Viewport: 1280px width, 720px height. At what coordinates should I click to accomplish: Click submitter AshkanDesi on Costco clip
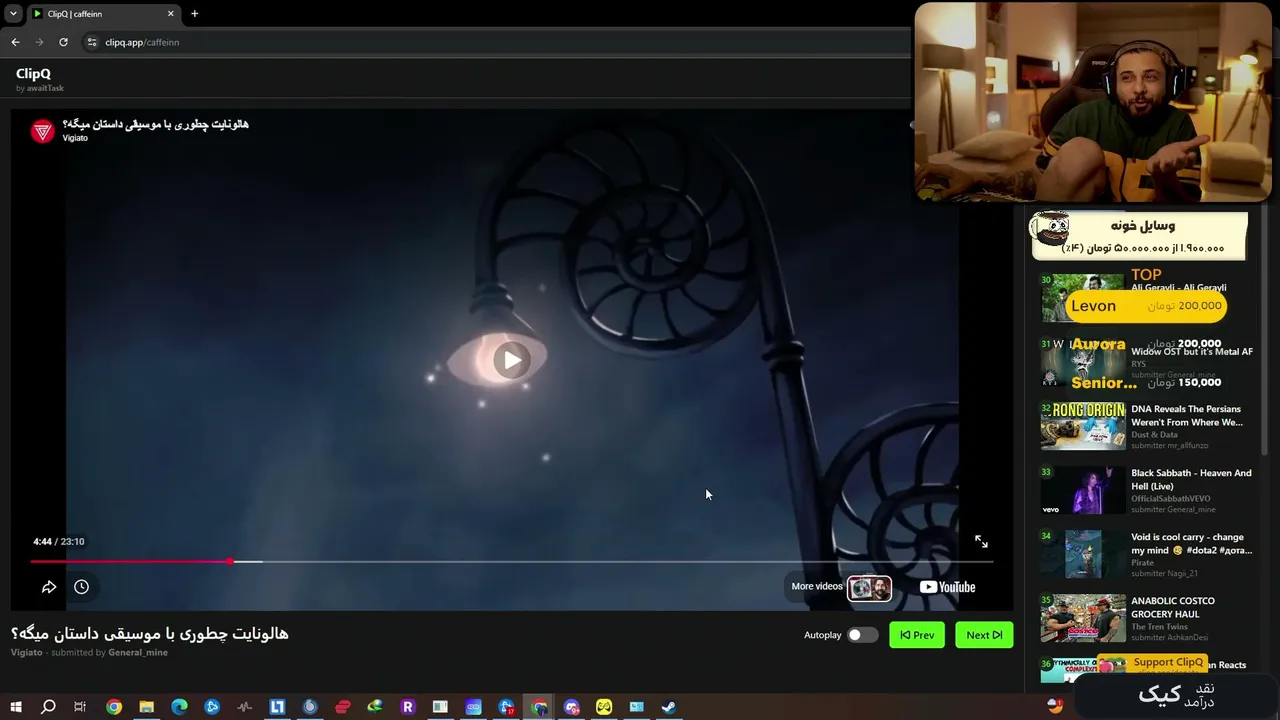pyautogui.click(x=1169, y=638)
